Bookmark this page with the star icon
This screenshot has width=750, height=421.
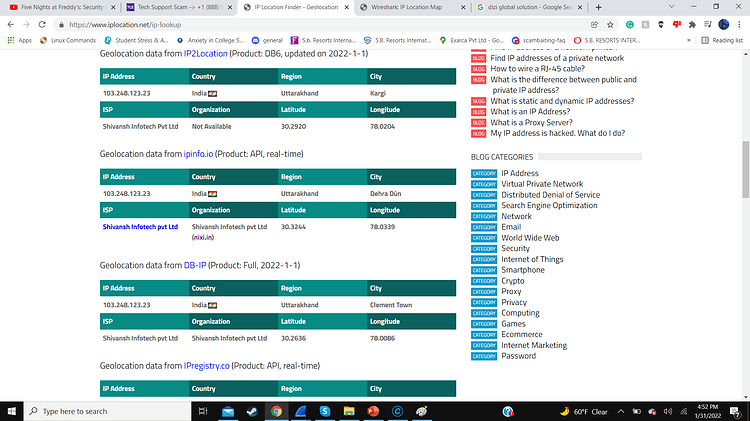coord(610,24)
